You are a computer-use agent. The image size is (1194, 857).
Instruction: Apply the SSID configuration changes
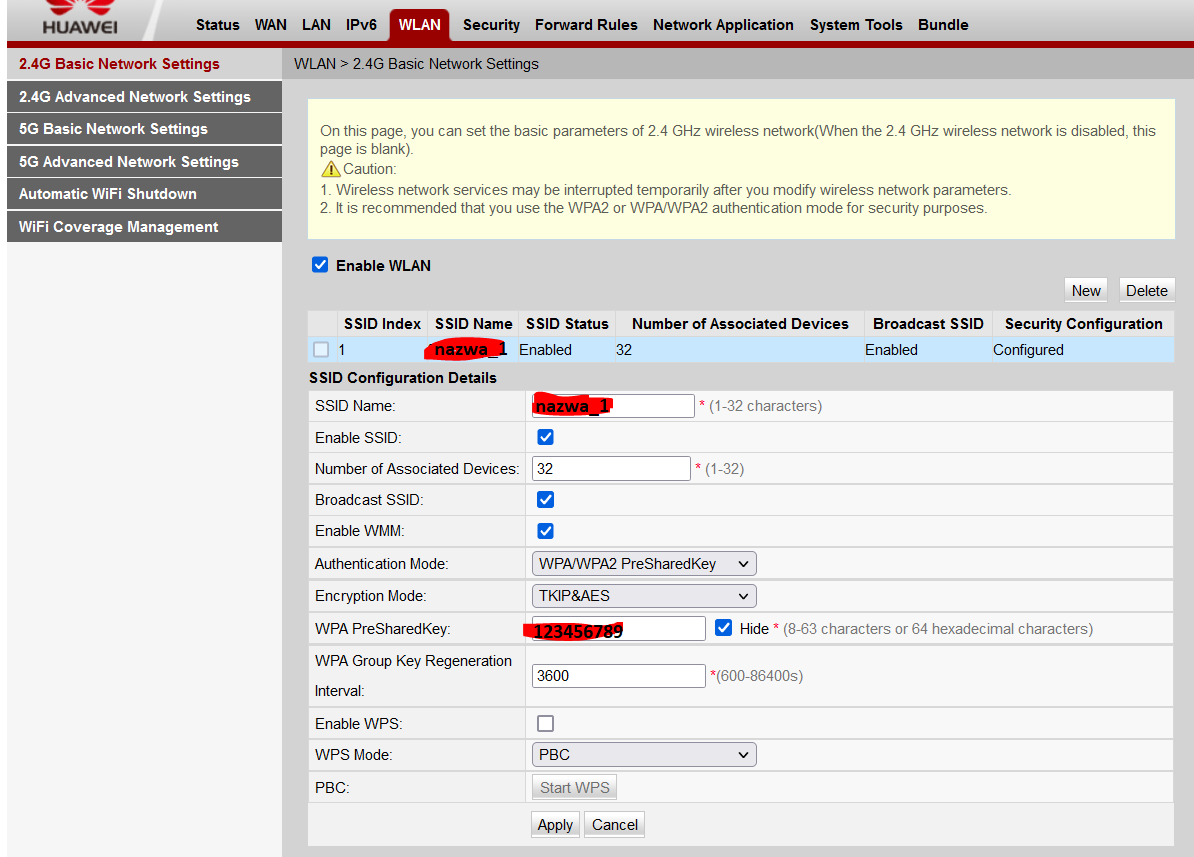click(x=555, y=824)
